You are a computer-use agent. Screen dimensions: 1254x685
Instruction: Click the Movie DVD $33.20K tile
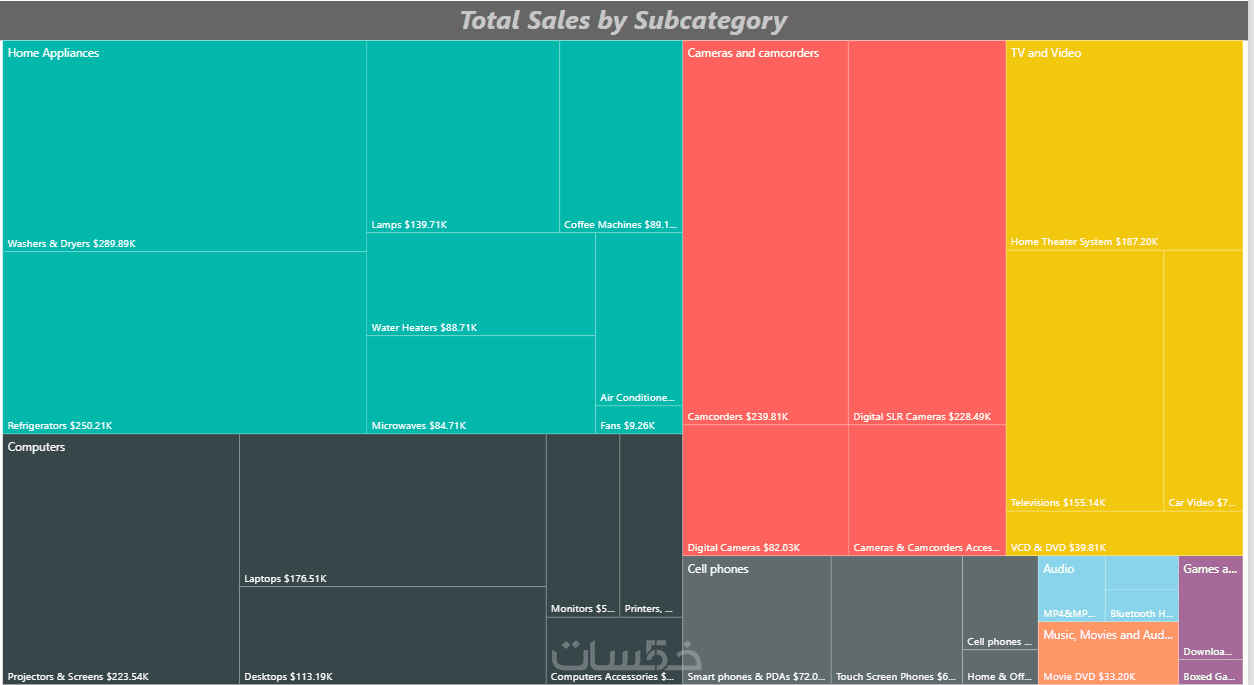1108,653
